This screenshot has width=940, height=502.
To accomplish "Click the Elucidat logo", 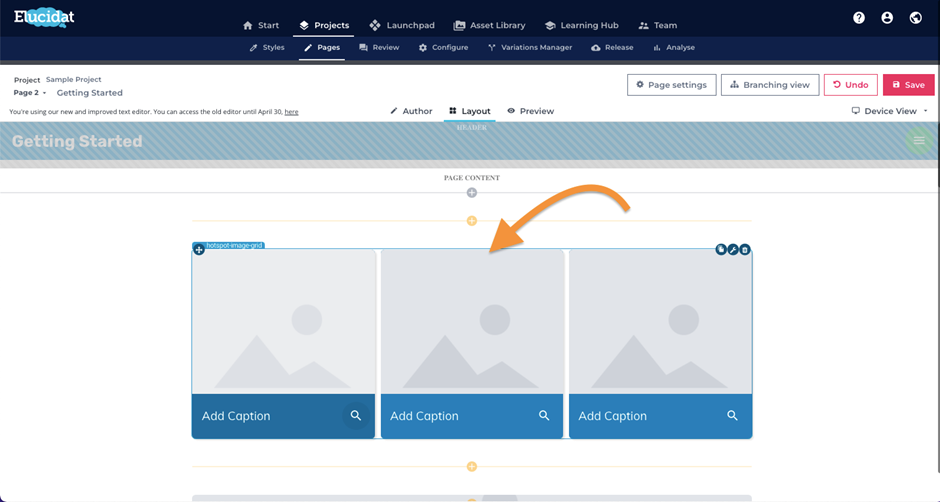I will tap(44, 17).
